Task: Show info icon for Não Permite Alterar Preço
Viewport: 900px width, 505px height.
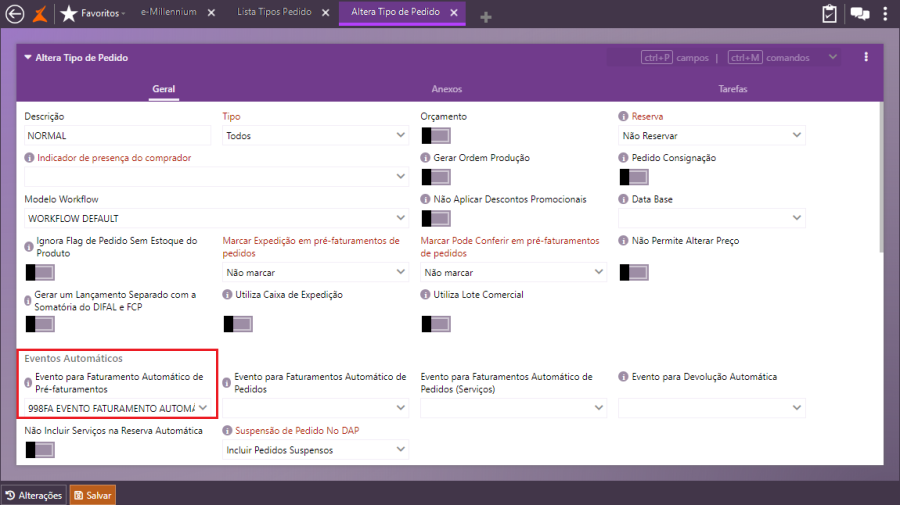Action: 623,240
